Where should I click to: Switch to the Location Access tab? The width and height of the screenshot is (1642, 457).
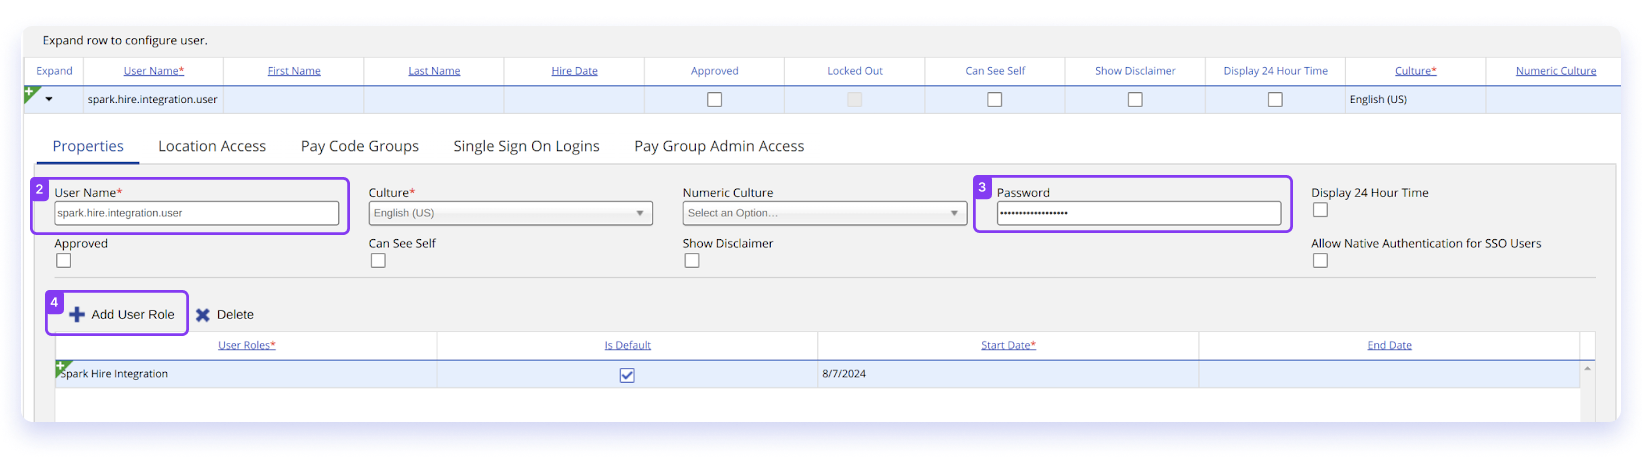pos(212,146)
